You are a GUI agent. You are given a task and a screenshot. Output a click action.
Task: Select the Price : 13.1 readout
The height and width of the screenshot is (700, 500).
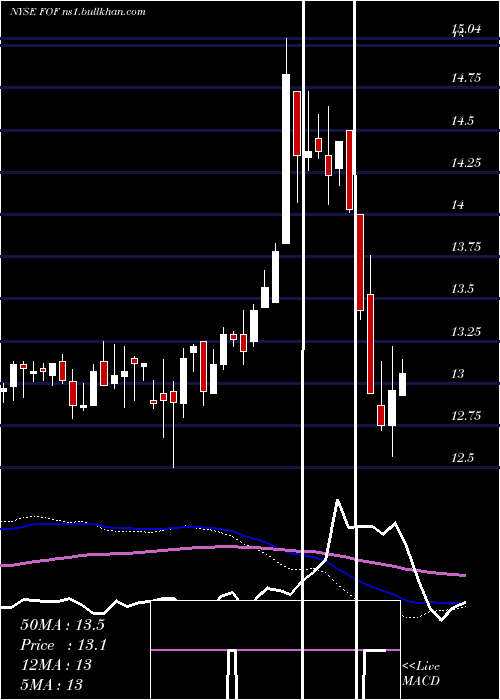tap(63, 645)
